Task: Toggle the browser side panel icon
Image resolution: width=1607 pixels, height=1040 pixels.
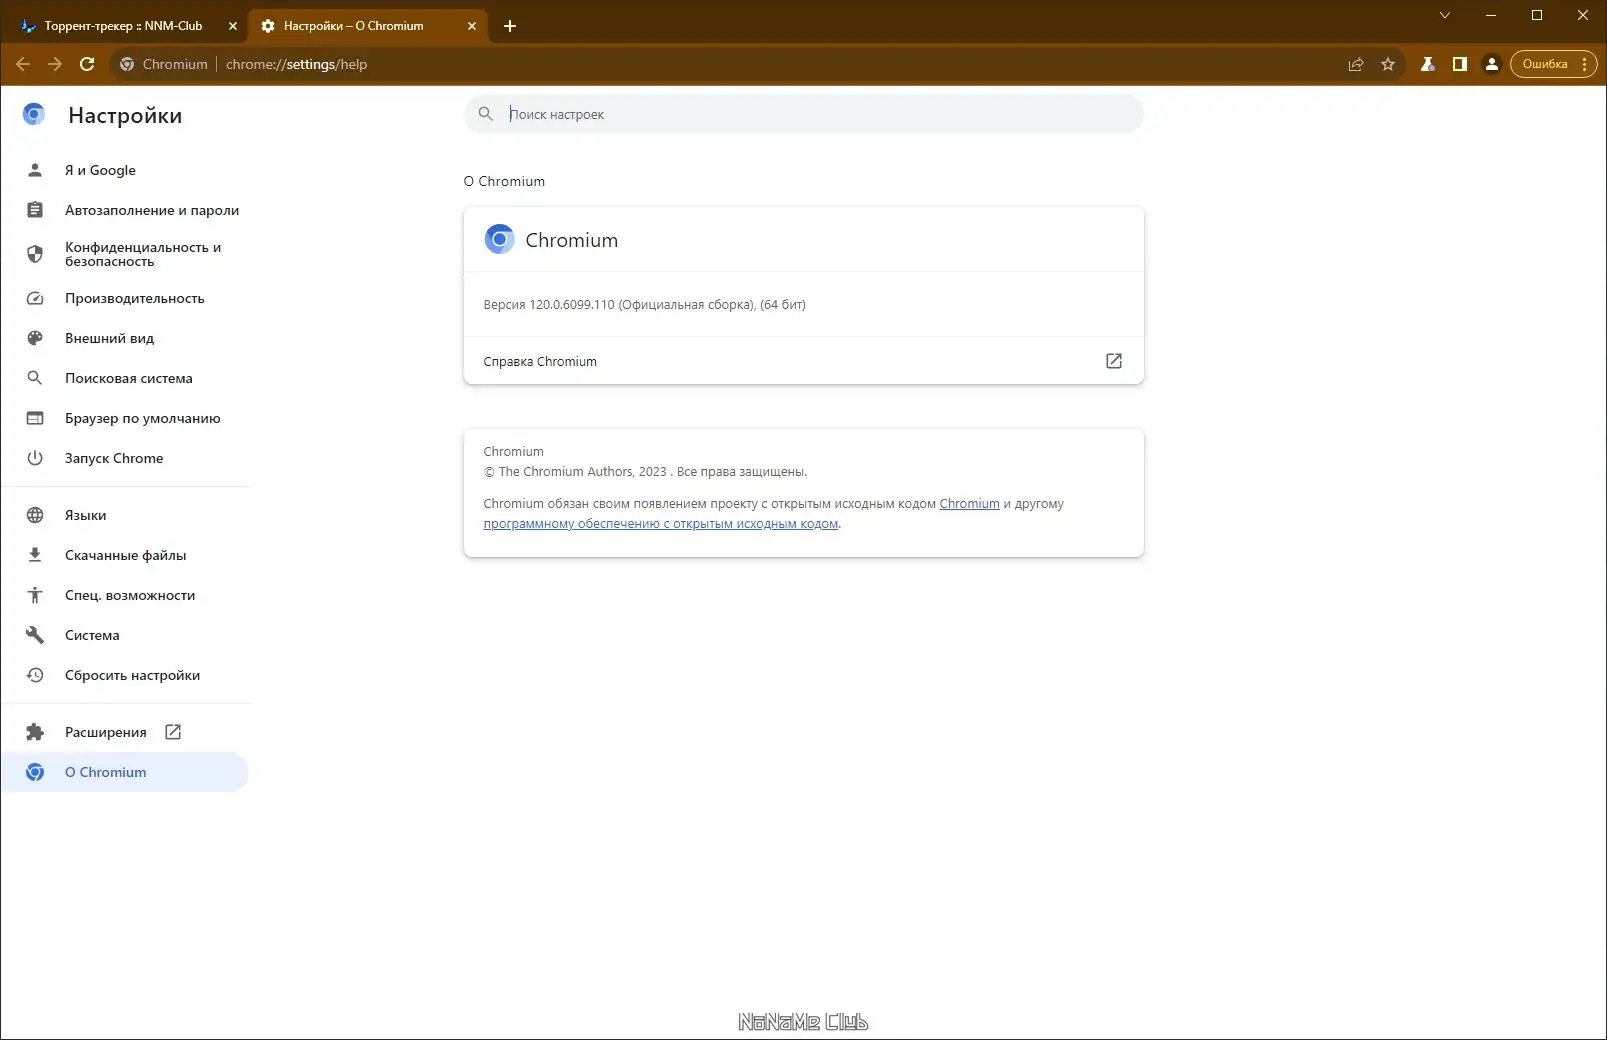Action: point(1460,64)
